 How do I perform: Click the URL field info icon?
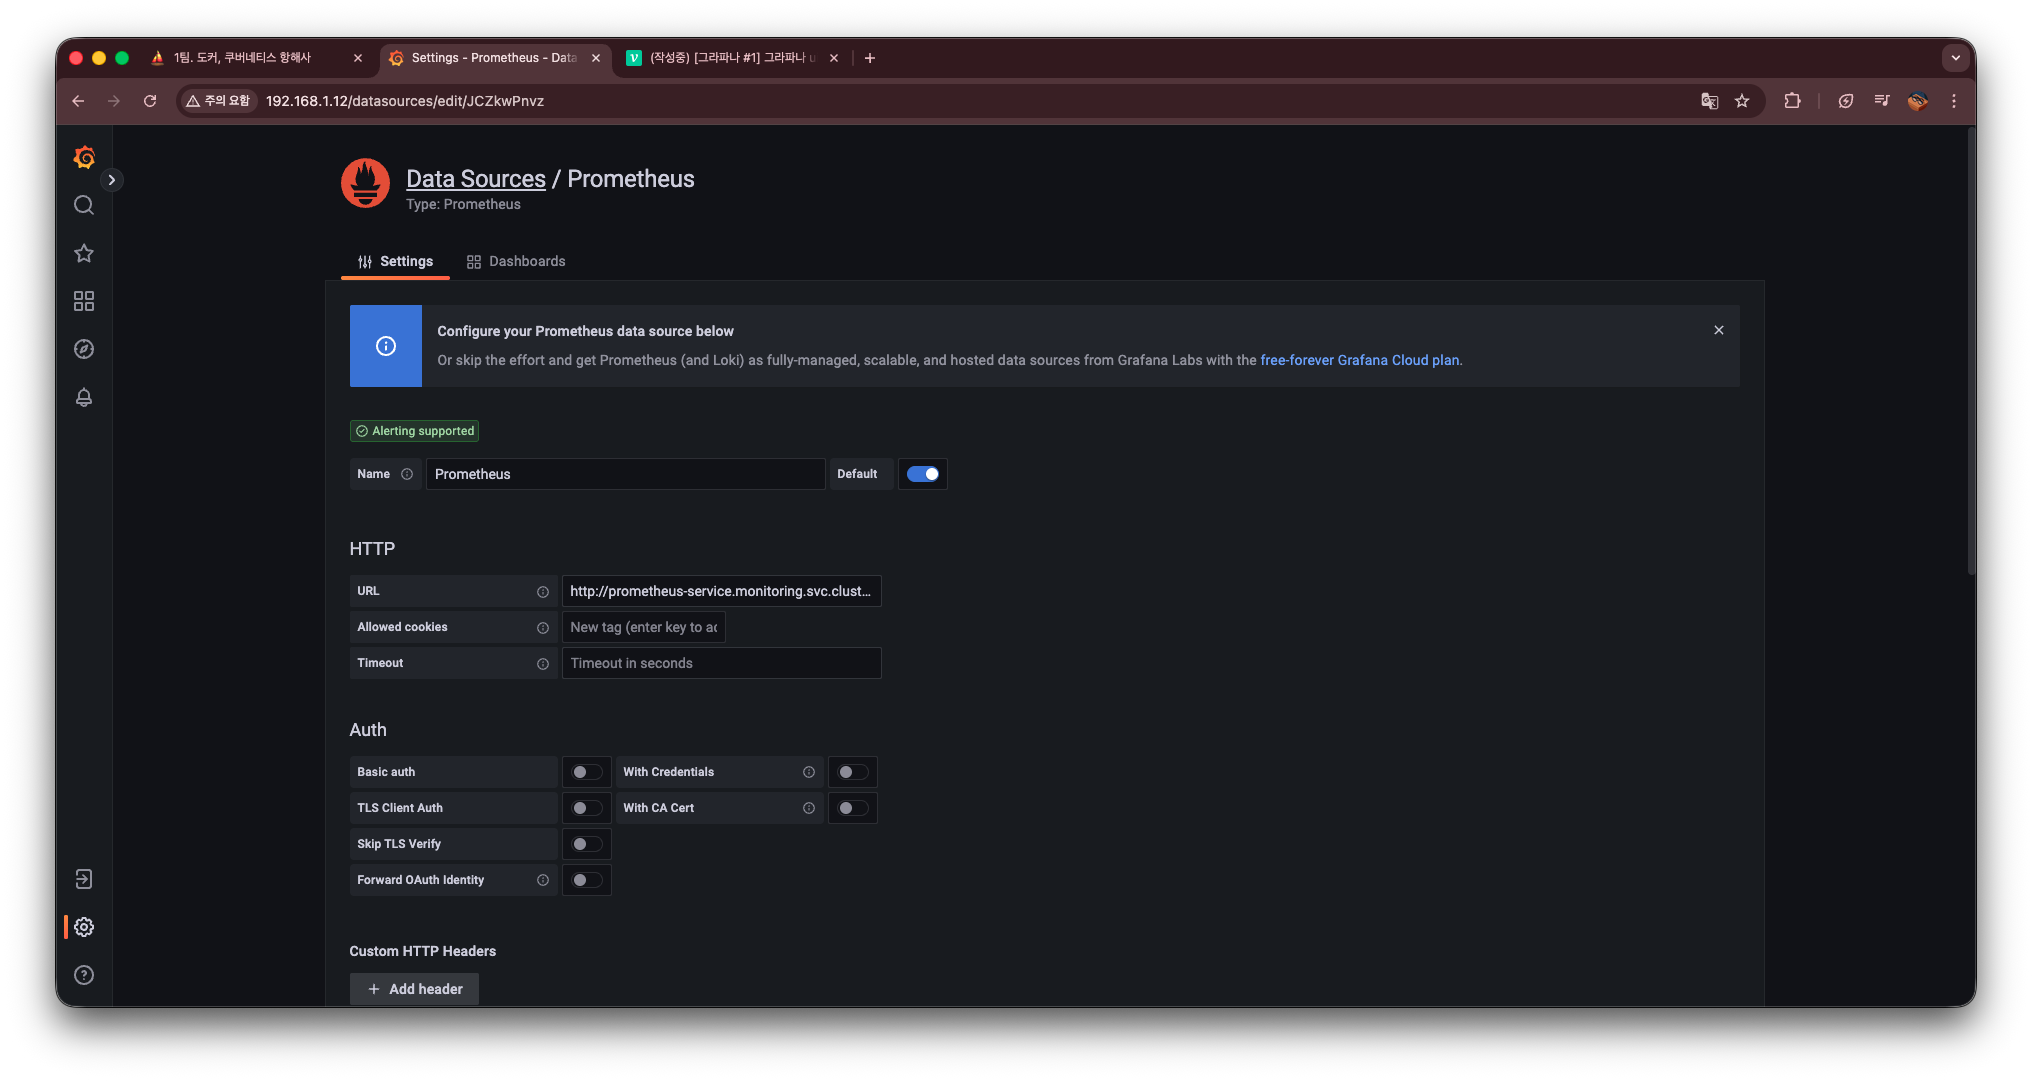click(x=543, y=592)
